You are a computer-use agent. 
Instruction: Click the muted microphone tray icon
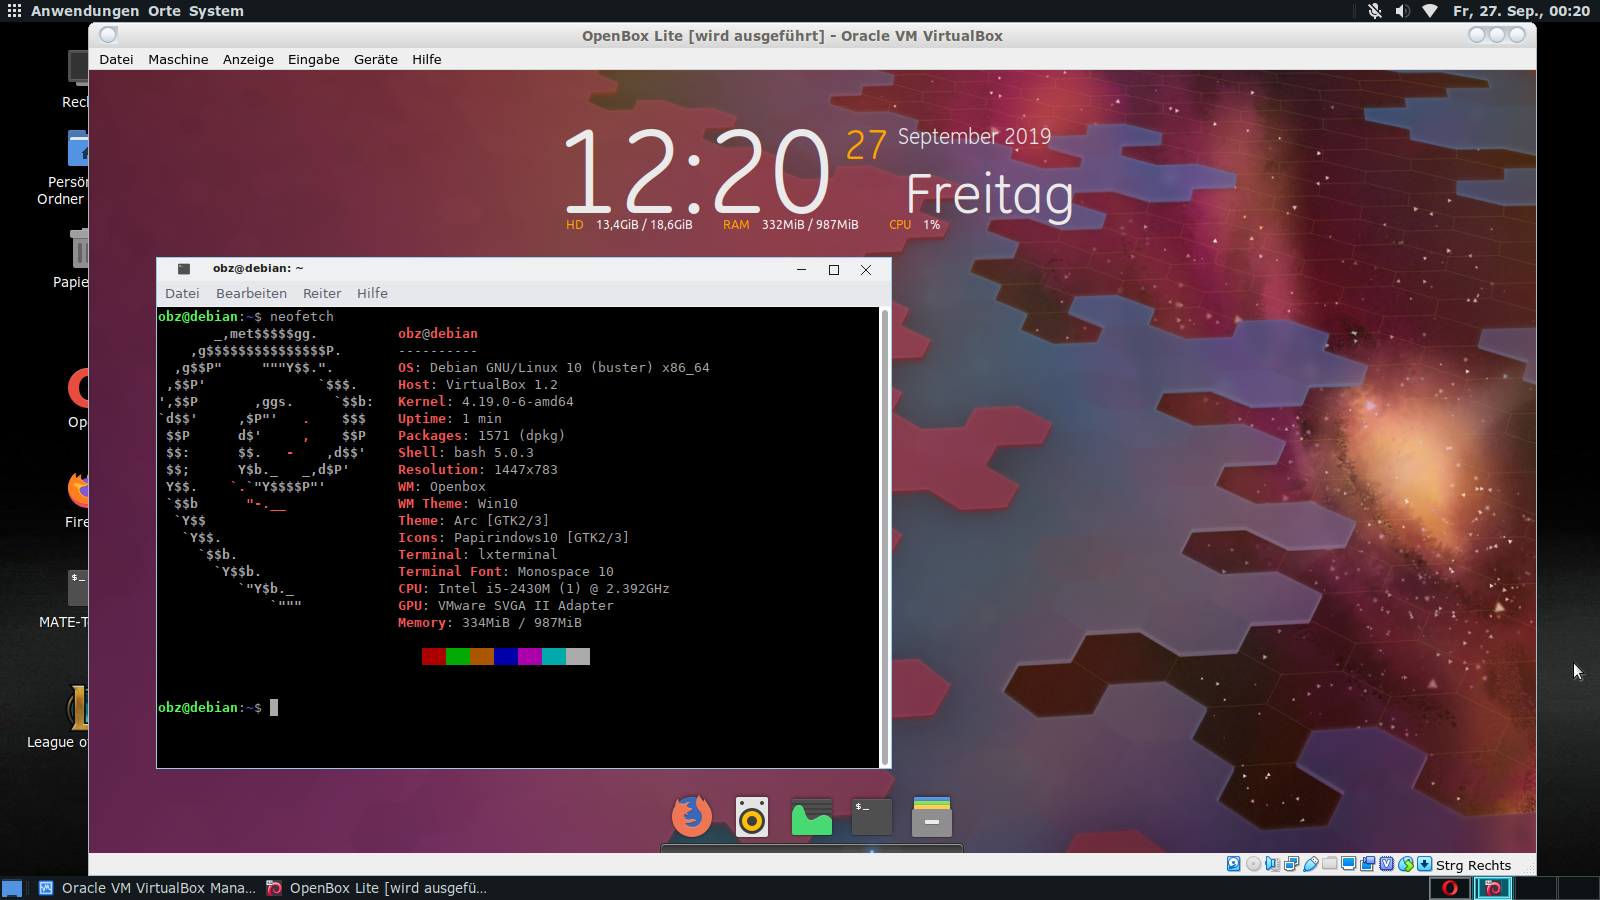click(x=1375, y=11)
